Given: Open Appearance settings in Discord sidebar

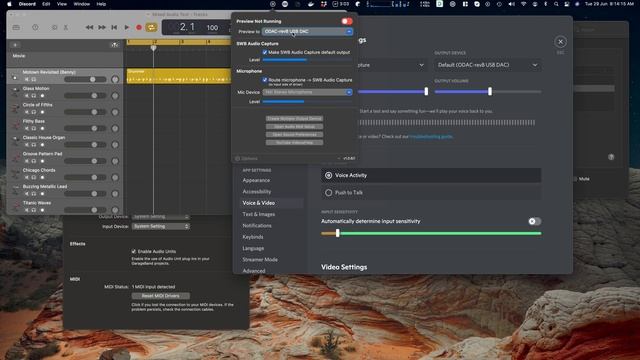Looking at the screenshot, I should [256, 180].
